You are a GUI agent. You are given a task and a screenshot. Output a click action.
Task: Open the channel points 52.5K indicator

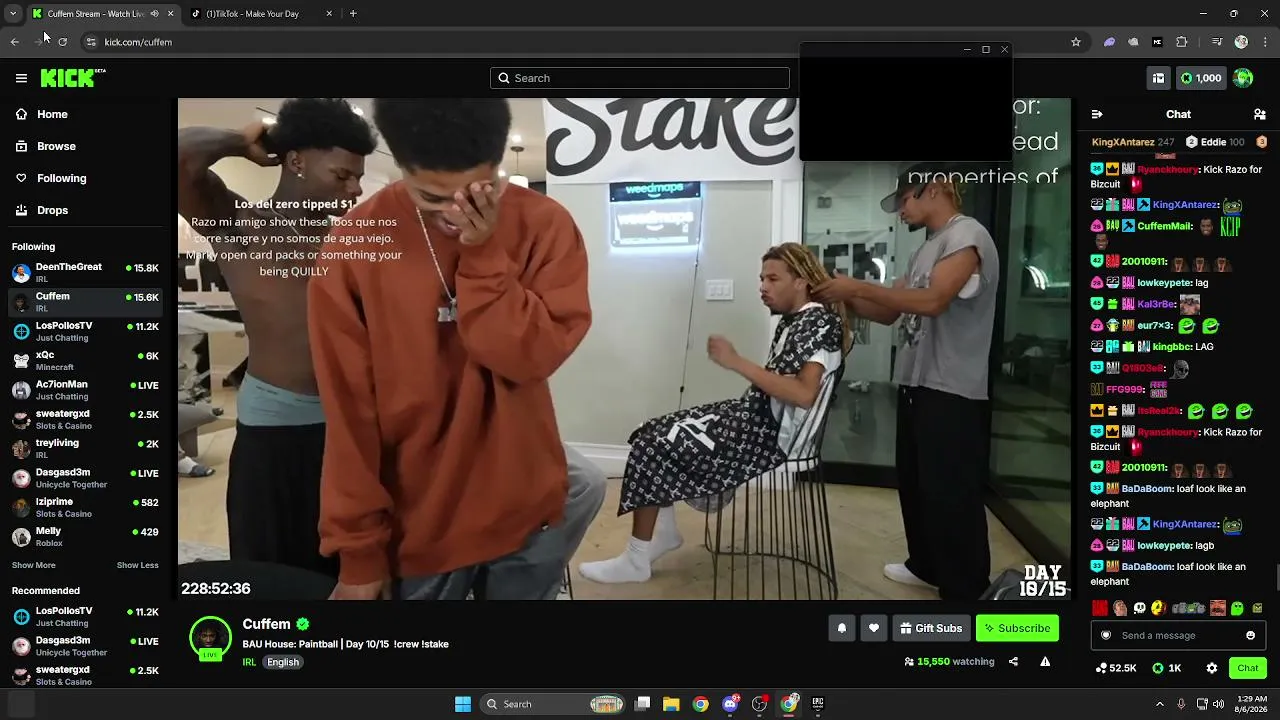click(x=1116, y=668)
